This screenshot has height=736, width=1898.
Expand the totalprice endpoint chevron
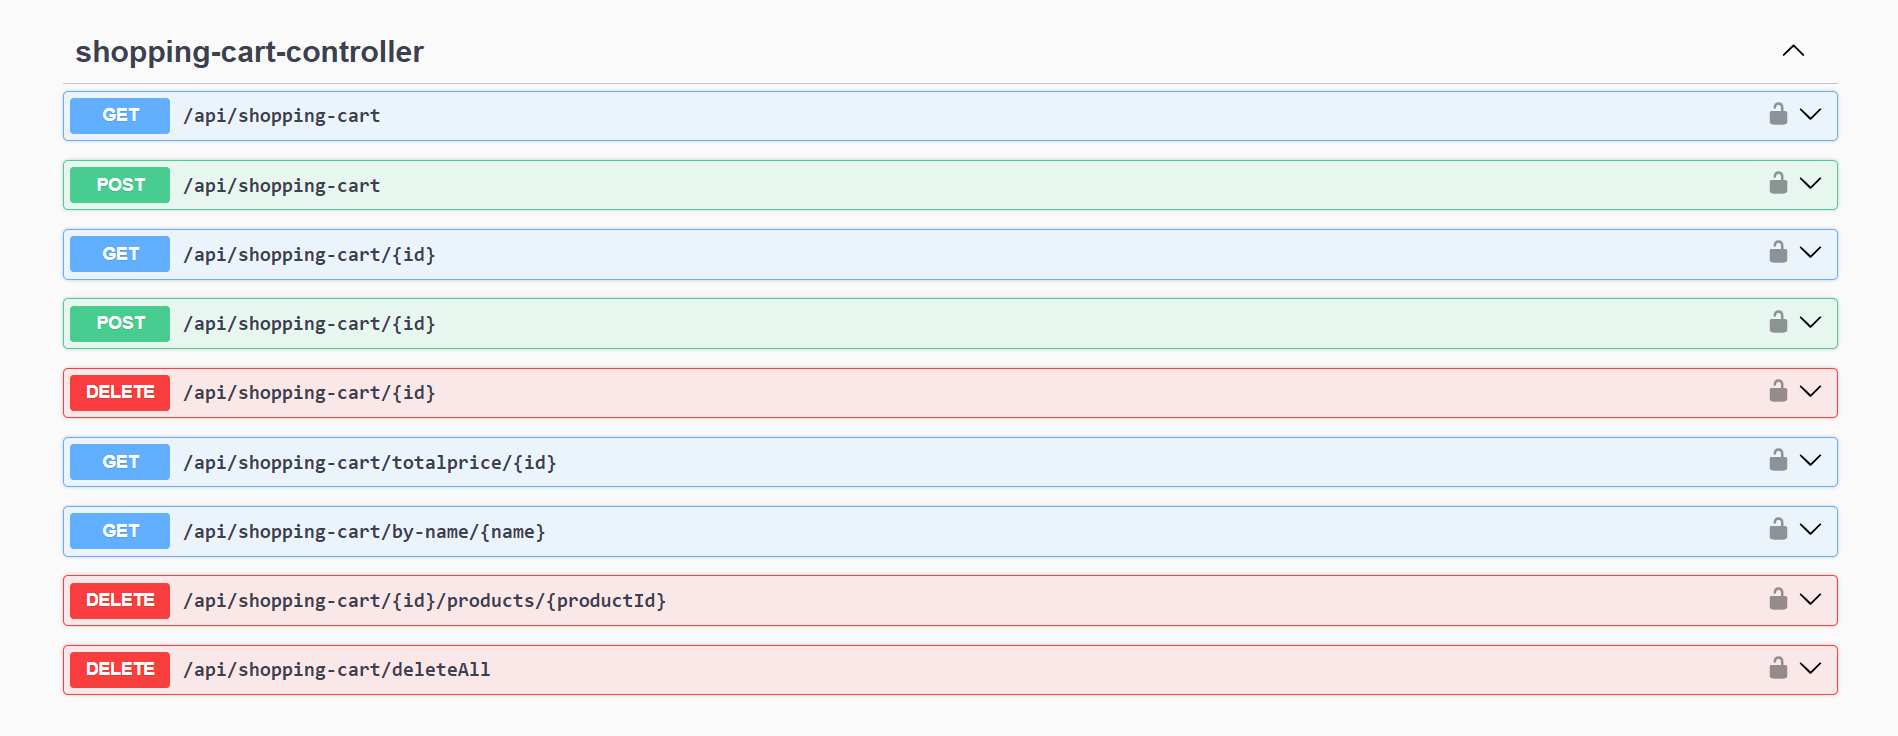pos(1810,460)
